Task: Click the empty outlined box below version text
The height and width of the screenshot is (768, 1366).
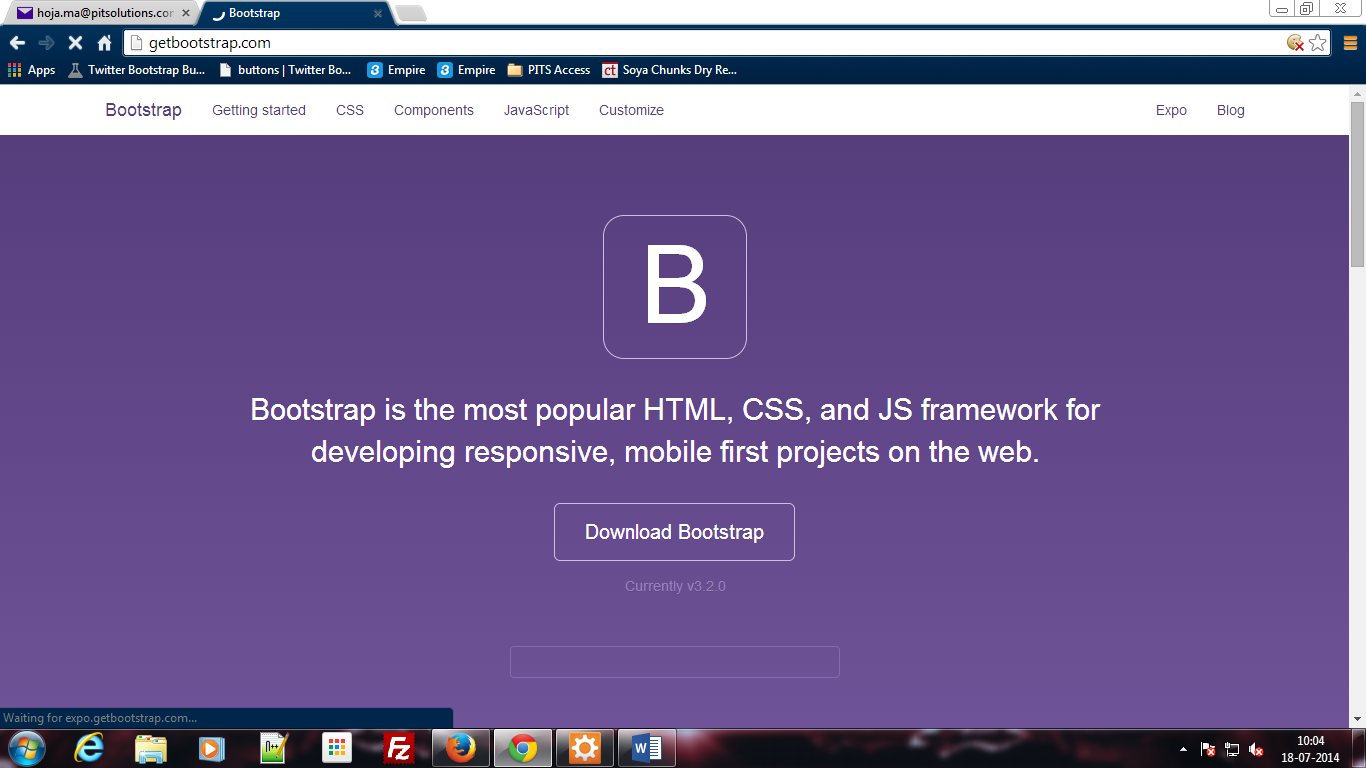Action: (x=675, y=662)
